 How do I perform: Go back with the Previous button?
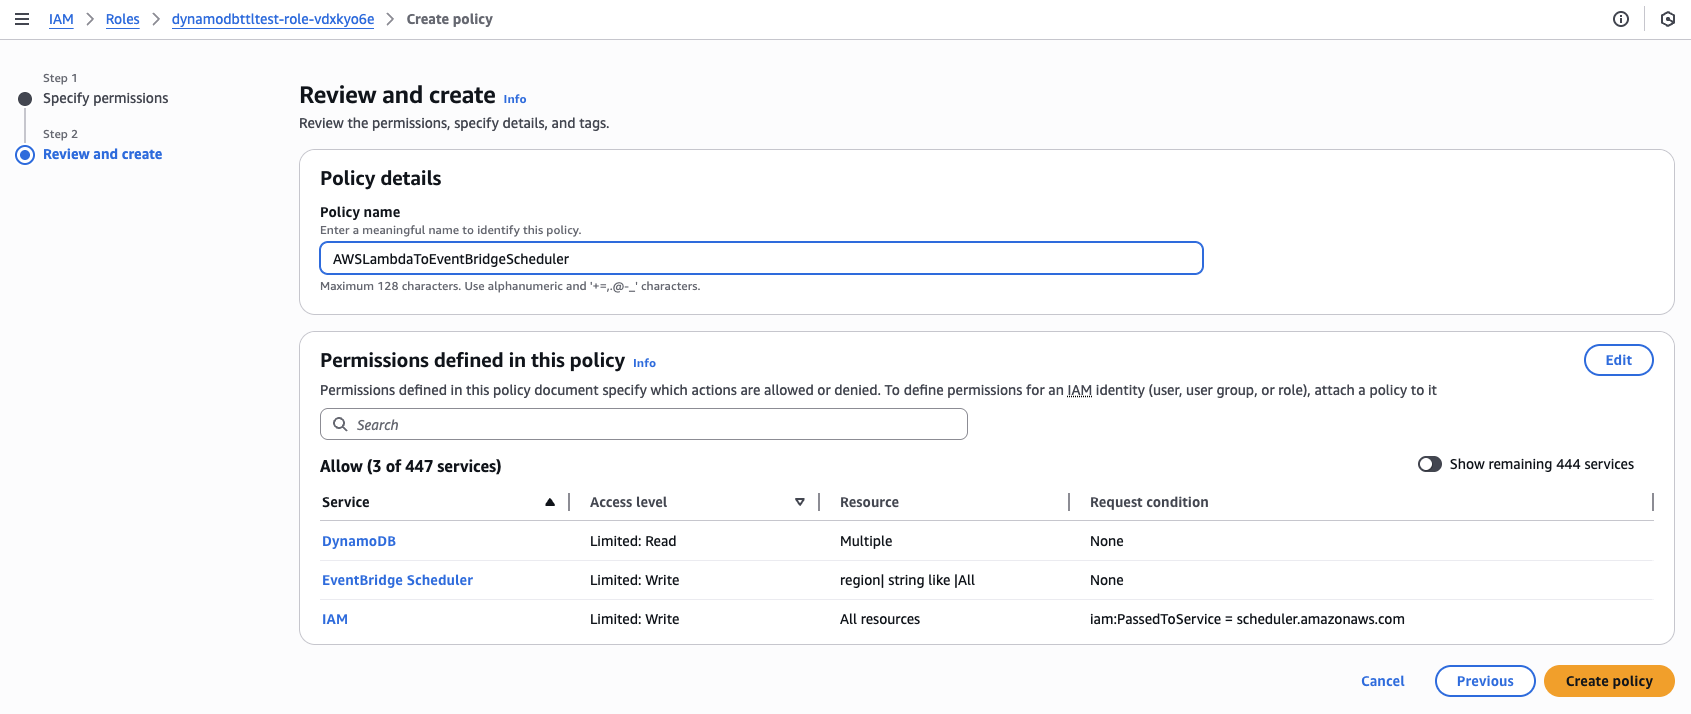click(1484, 681)
